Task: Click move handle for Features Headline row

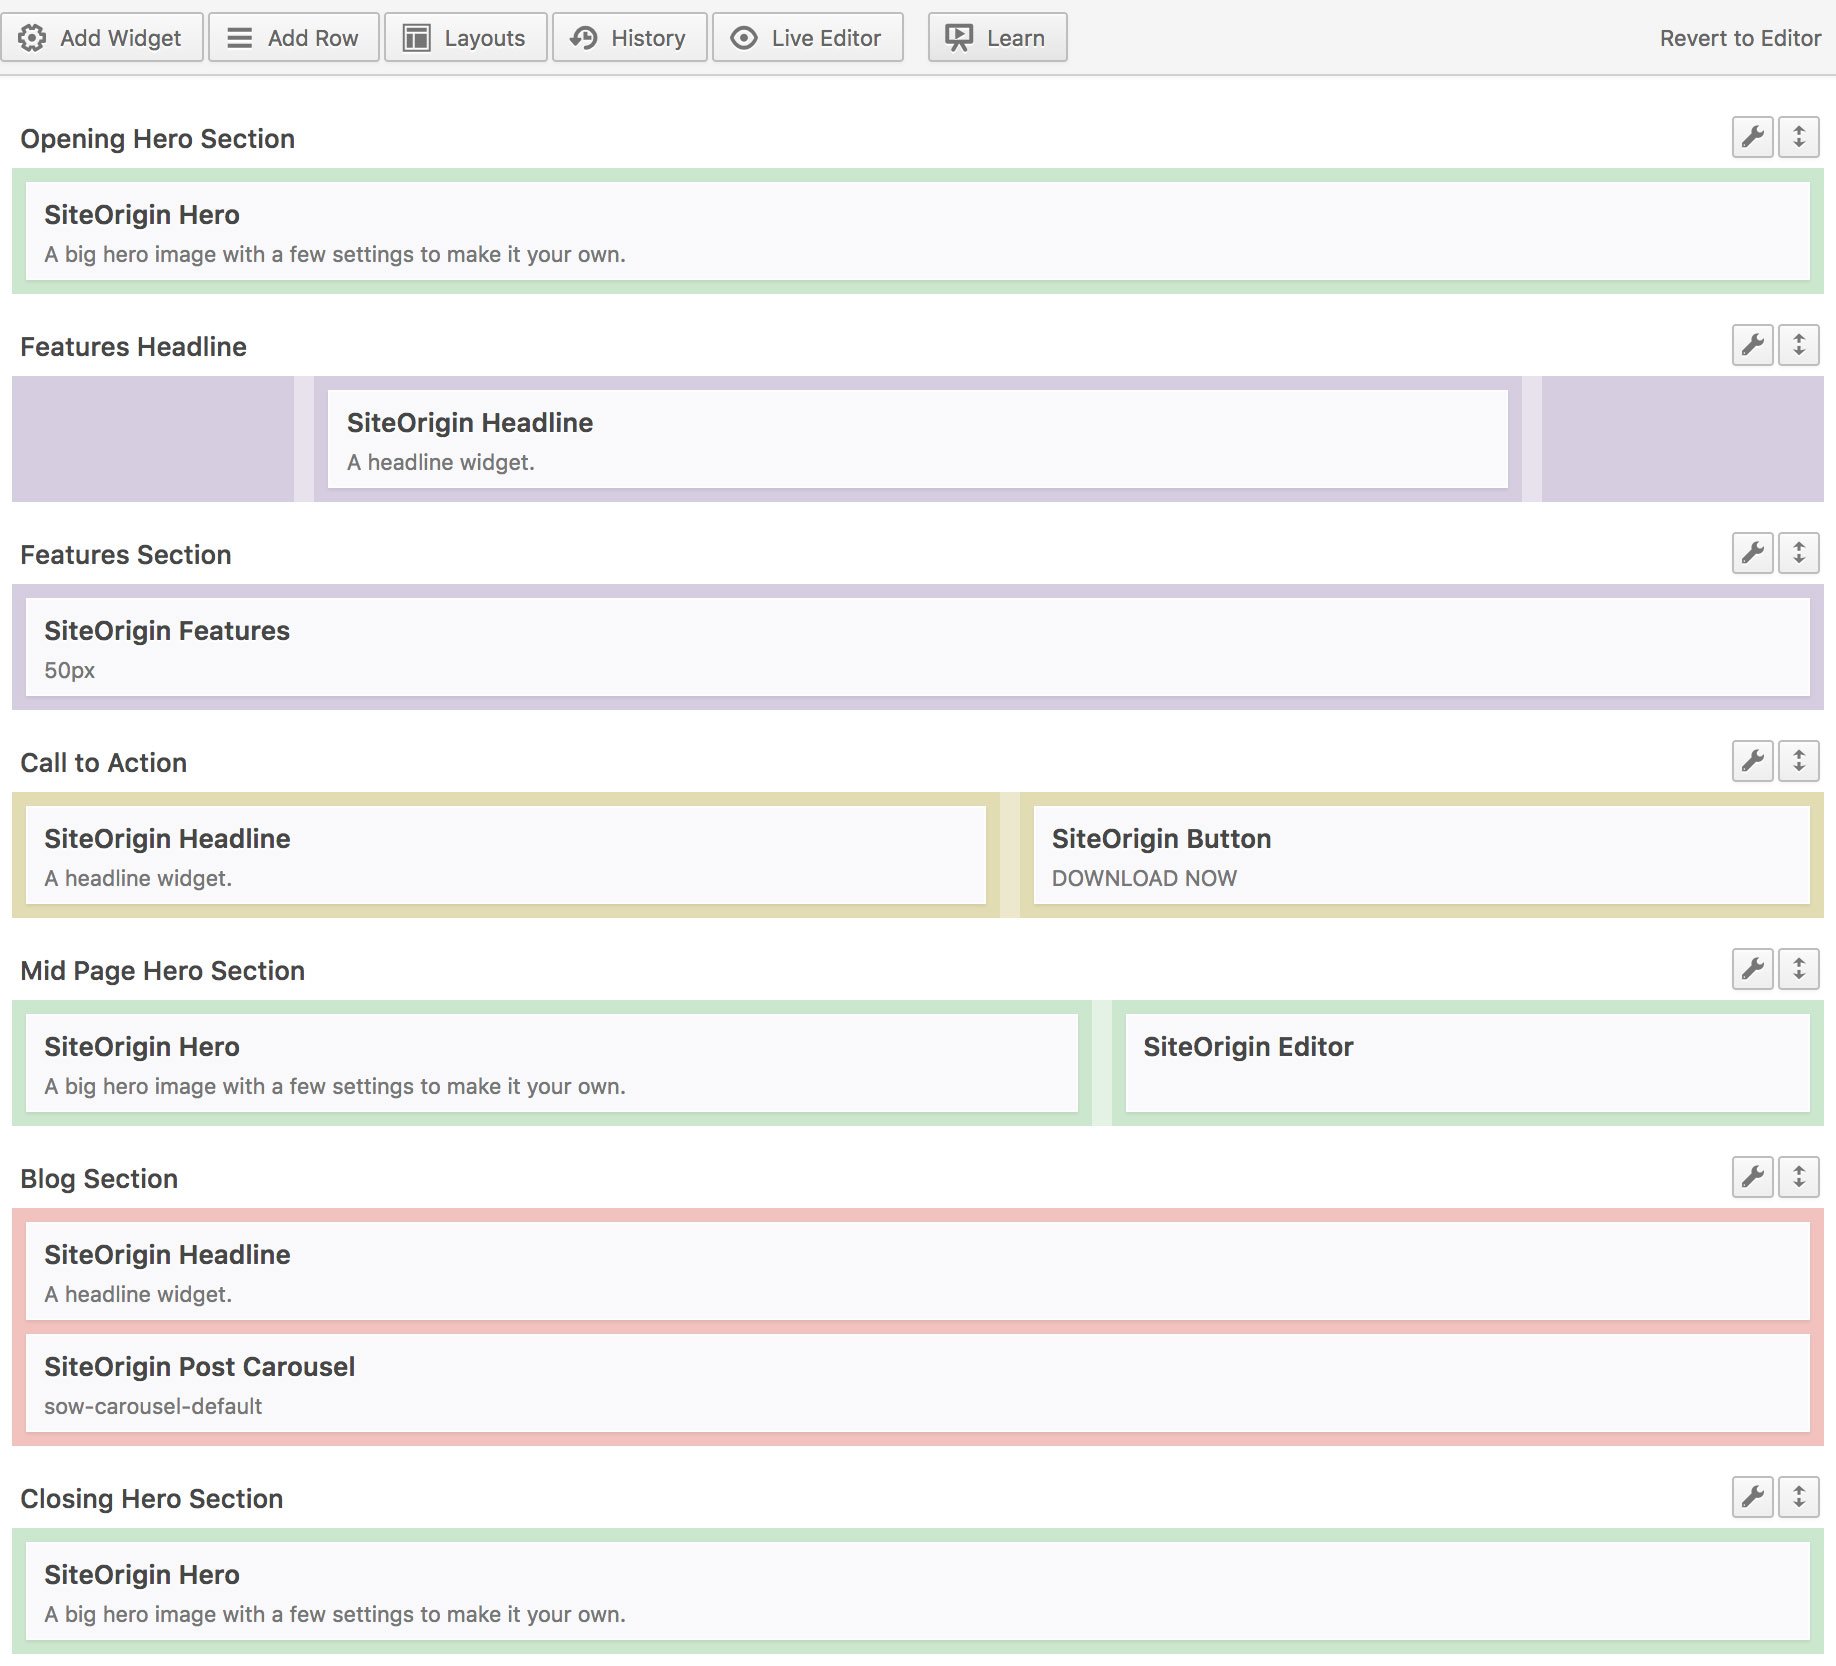Action: (x=1798, y=345)
